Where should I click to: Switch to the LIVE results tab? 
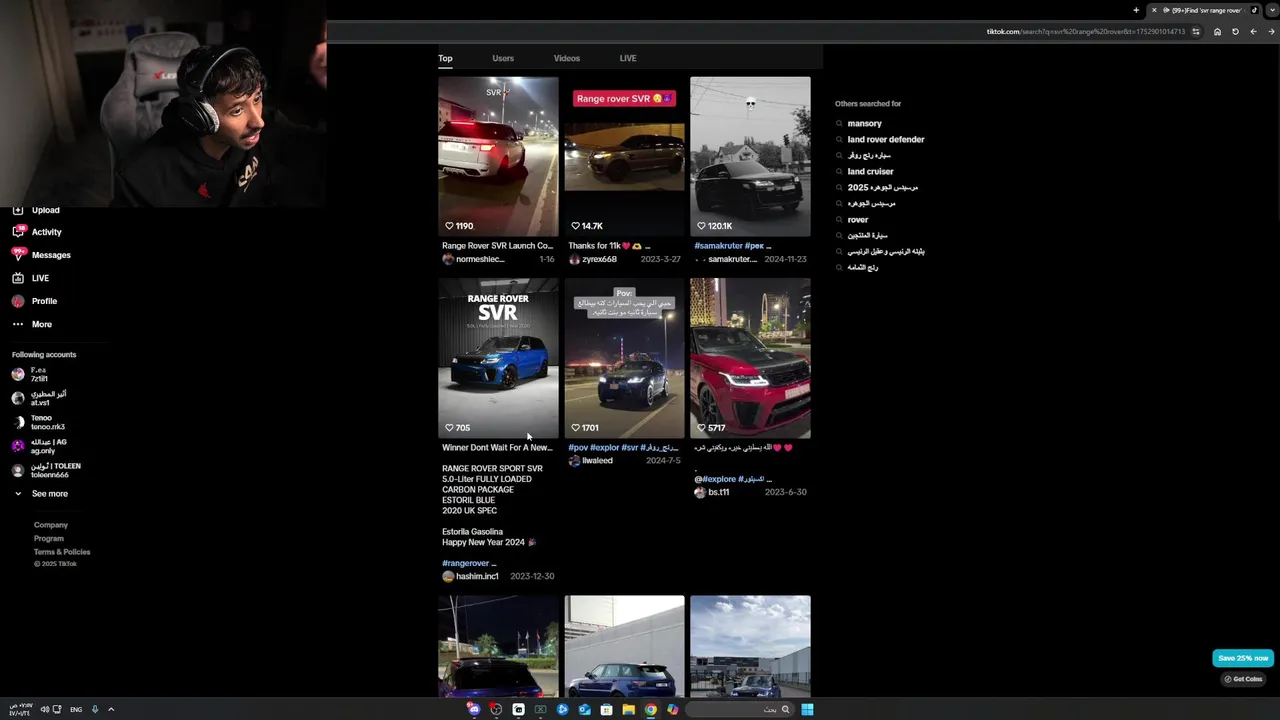[x=627, y=58]
